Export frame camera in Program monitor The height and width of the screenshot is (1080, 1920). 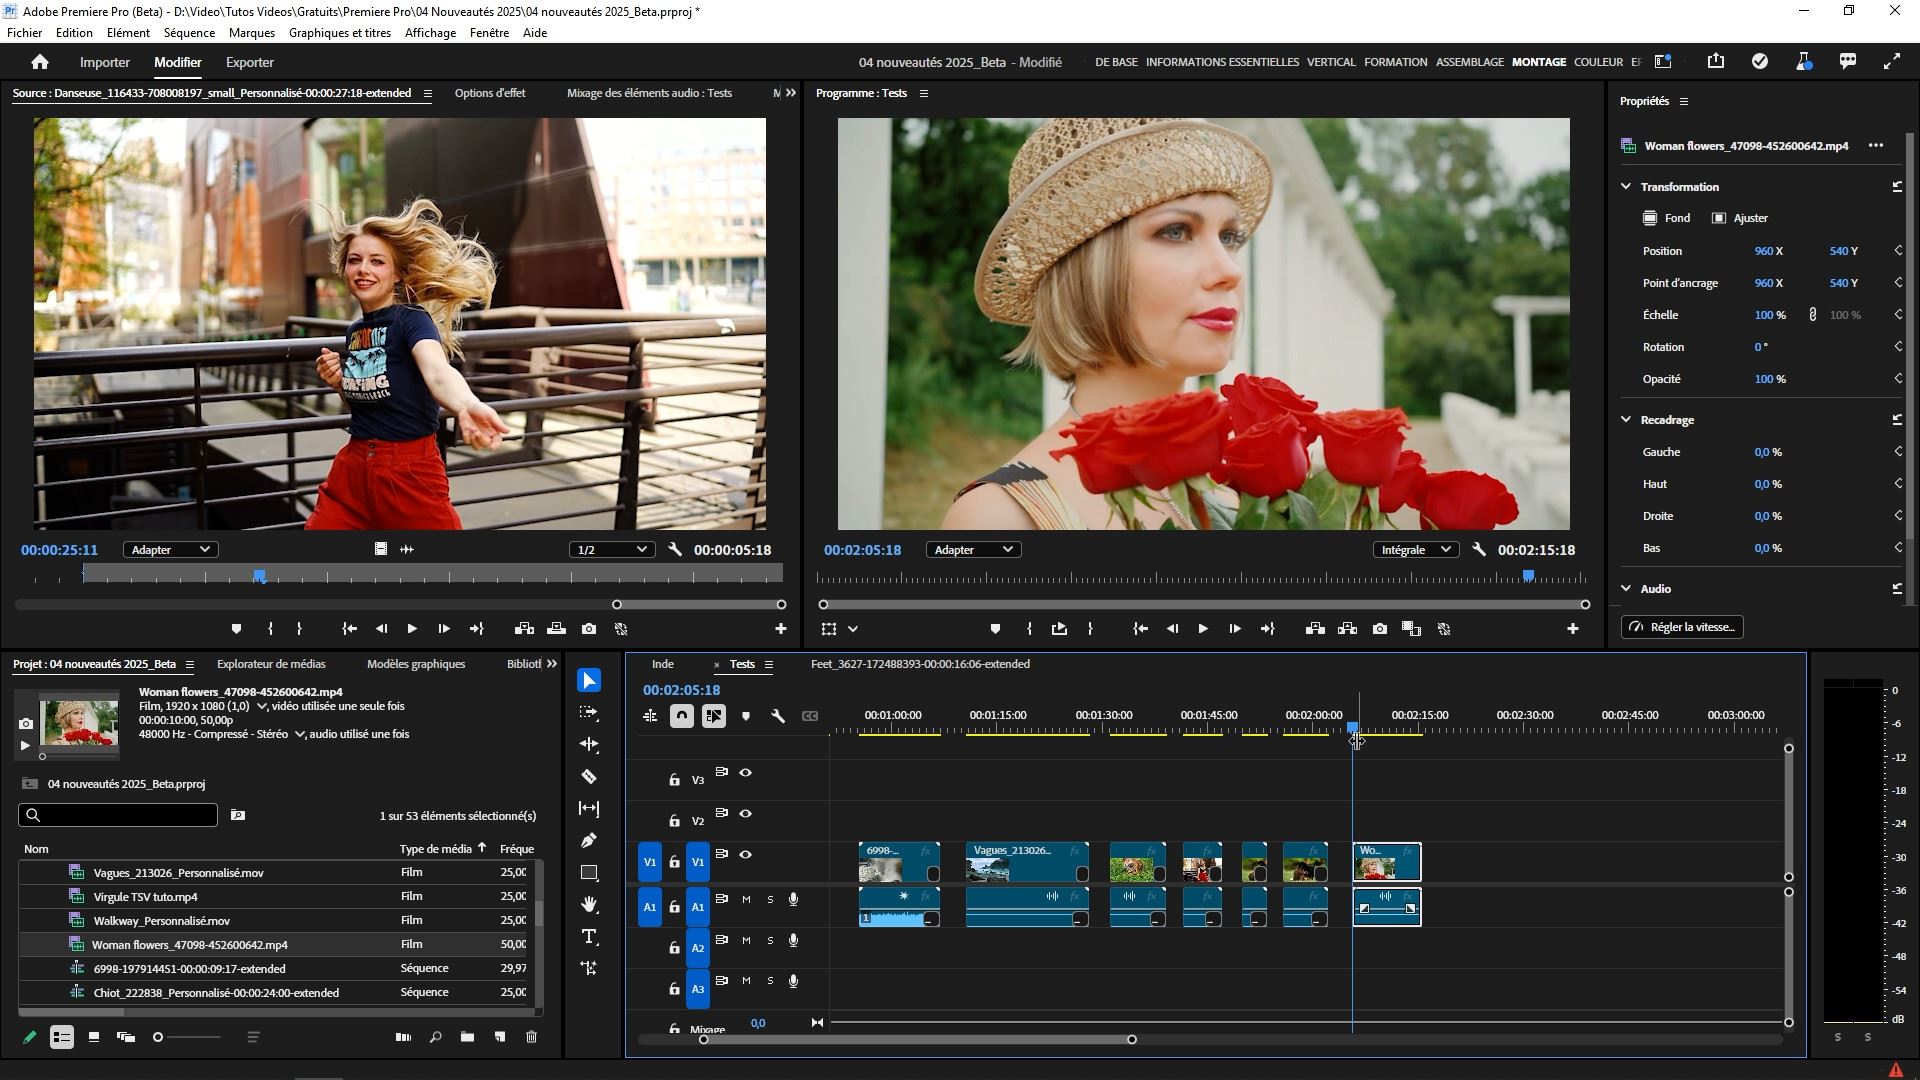click(x=1380, y=629)
